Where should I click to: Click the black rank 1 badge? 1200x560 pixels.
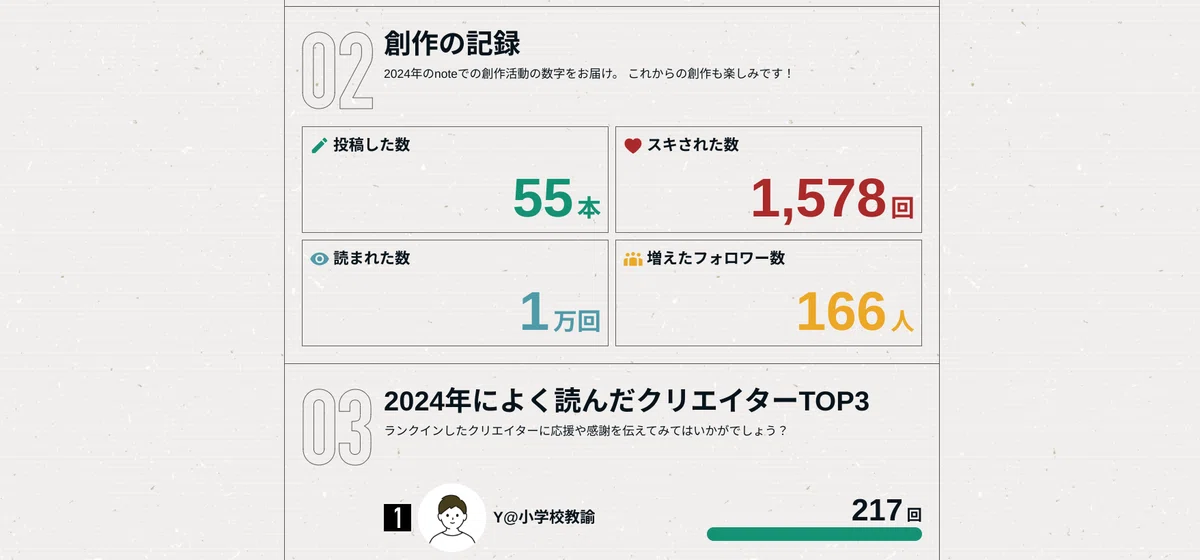pos(397,518)
